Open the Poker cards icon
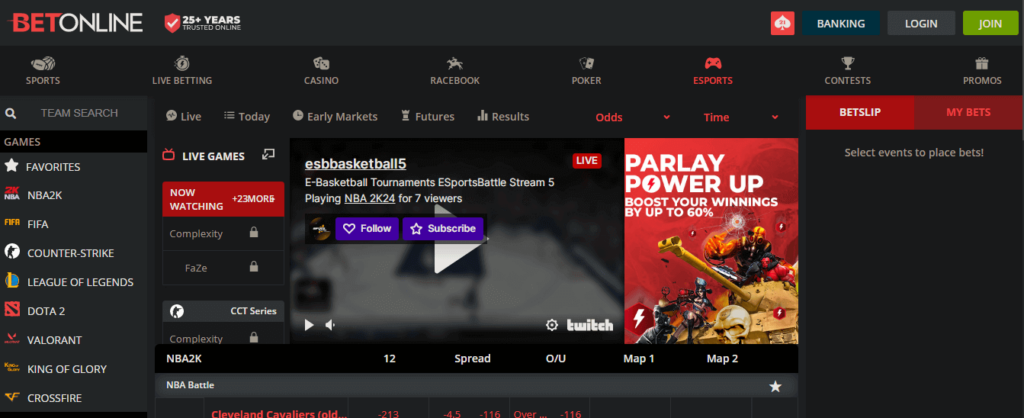 point(586,64)
